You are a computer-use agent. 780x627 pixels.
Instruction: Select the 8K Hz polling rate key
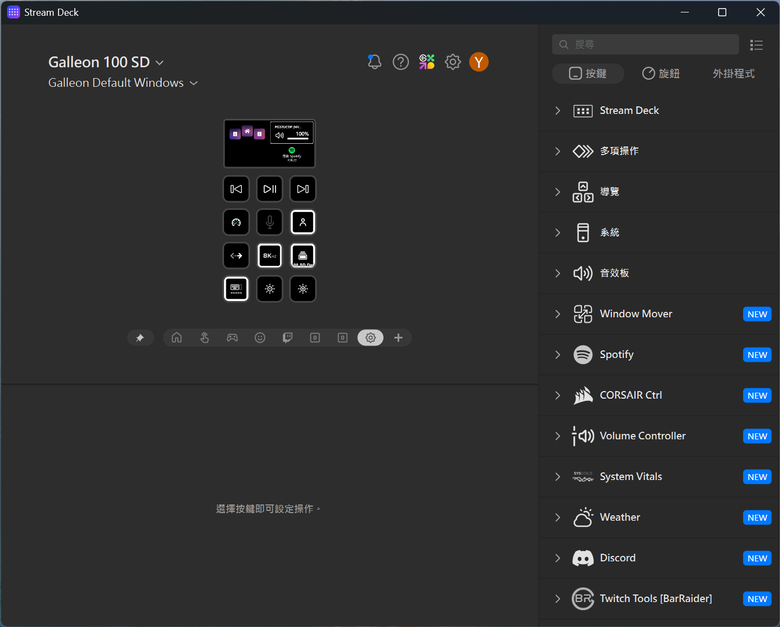coord(270,256)
